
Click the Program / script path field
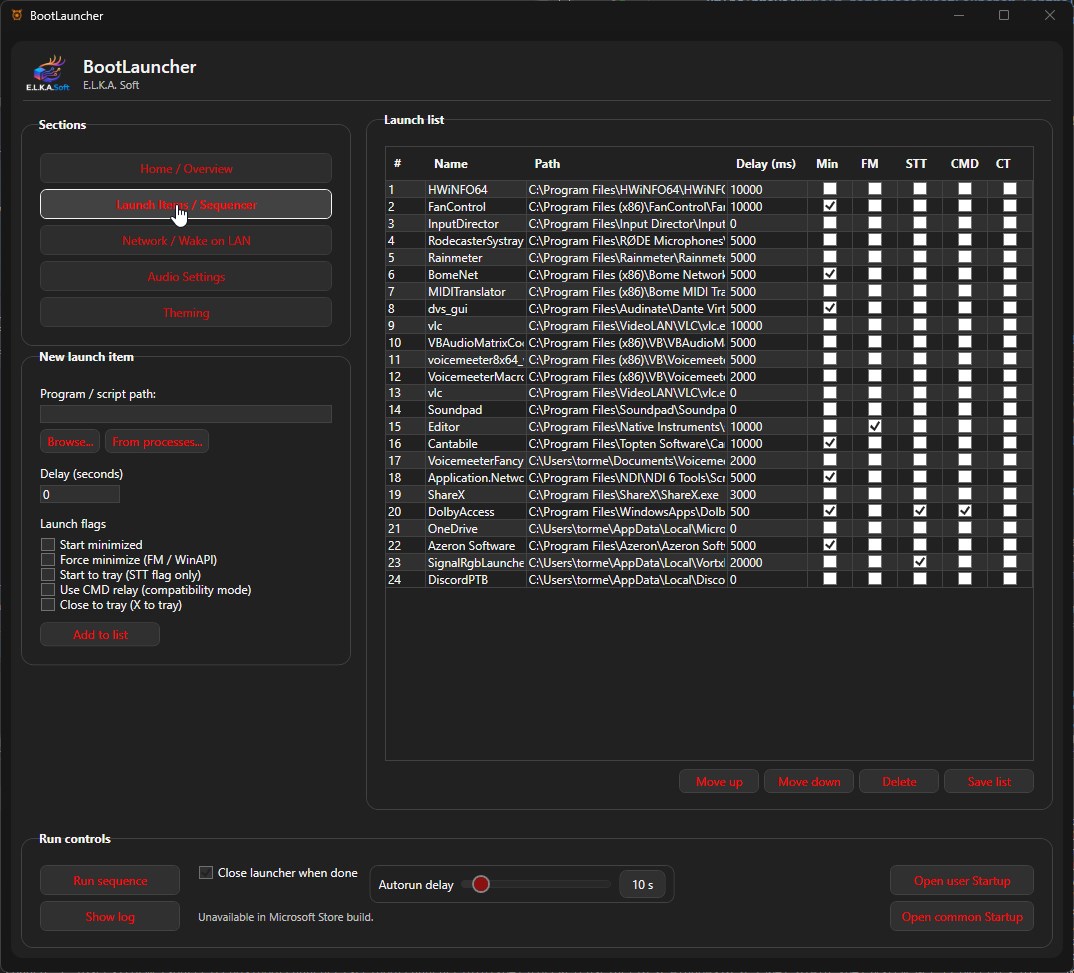coord(186,414)
